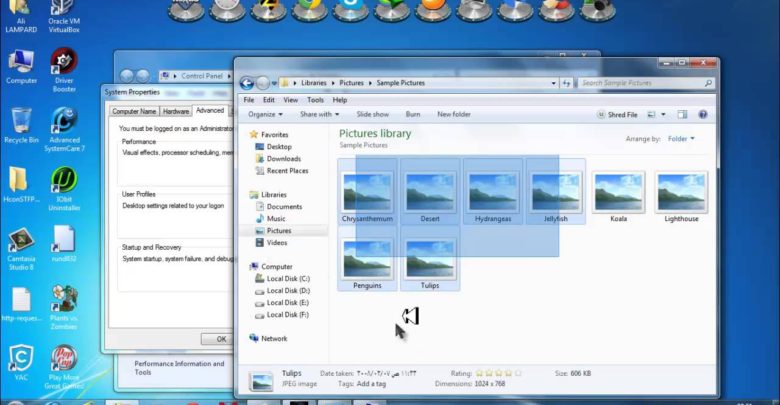The image size is (780, 405).
Task: Select the HconSTFP folder on desktop
Action: coord(21,185)
